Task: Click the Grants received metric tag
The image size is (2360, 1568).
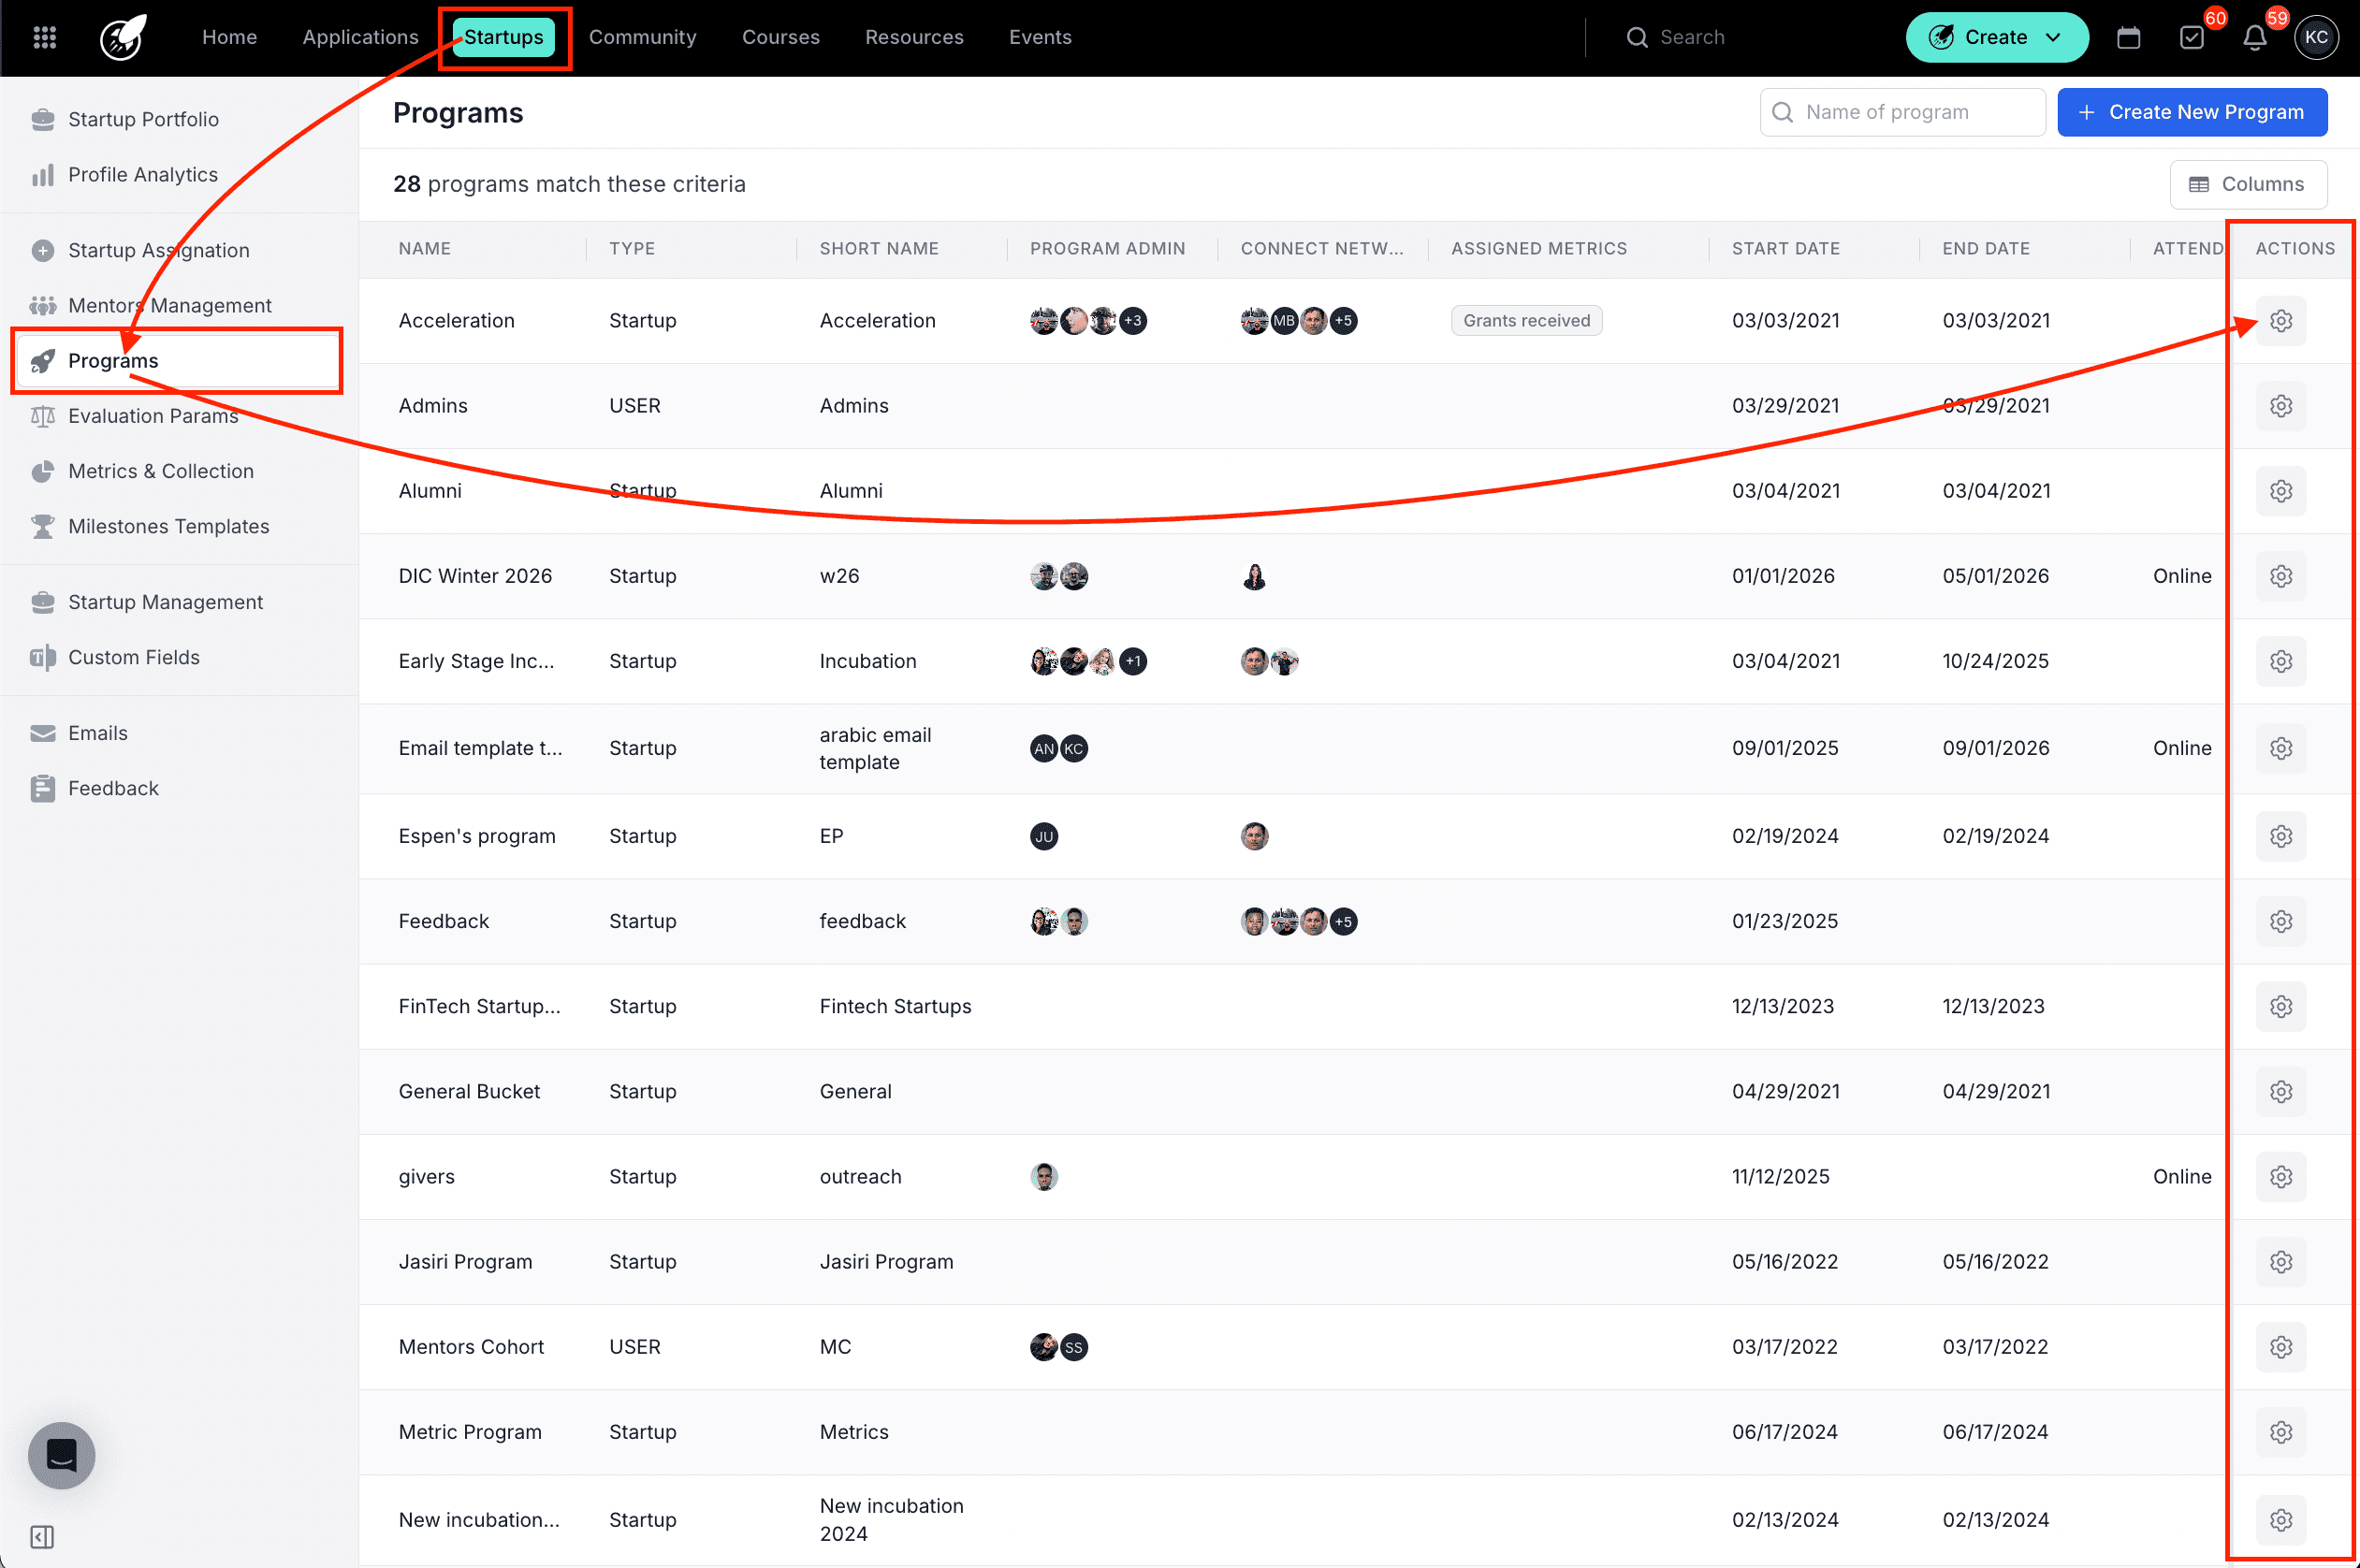Action: coord(1525,321)
